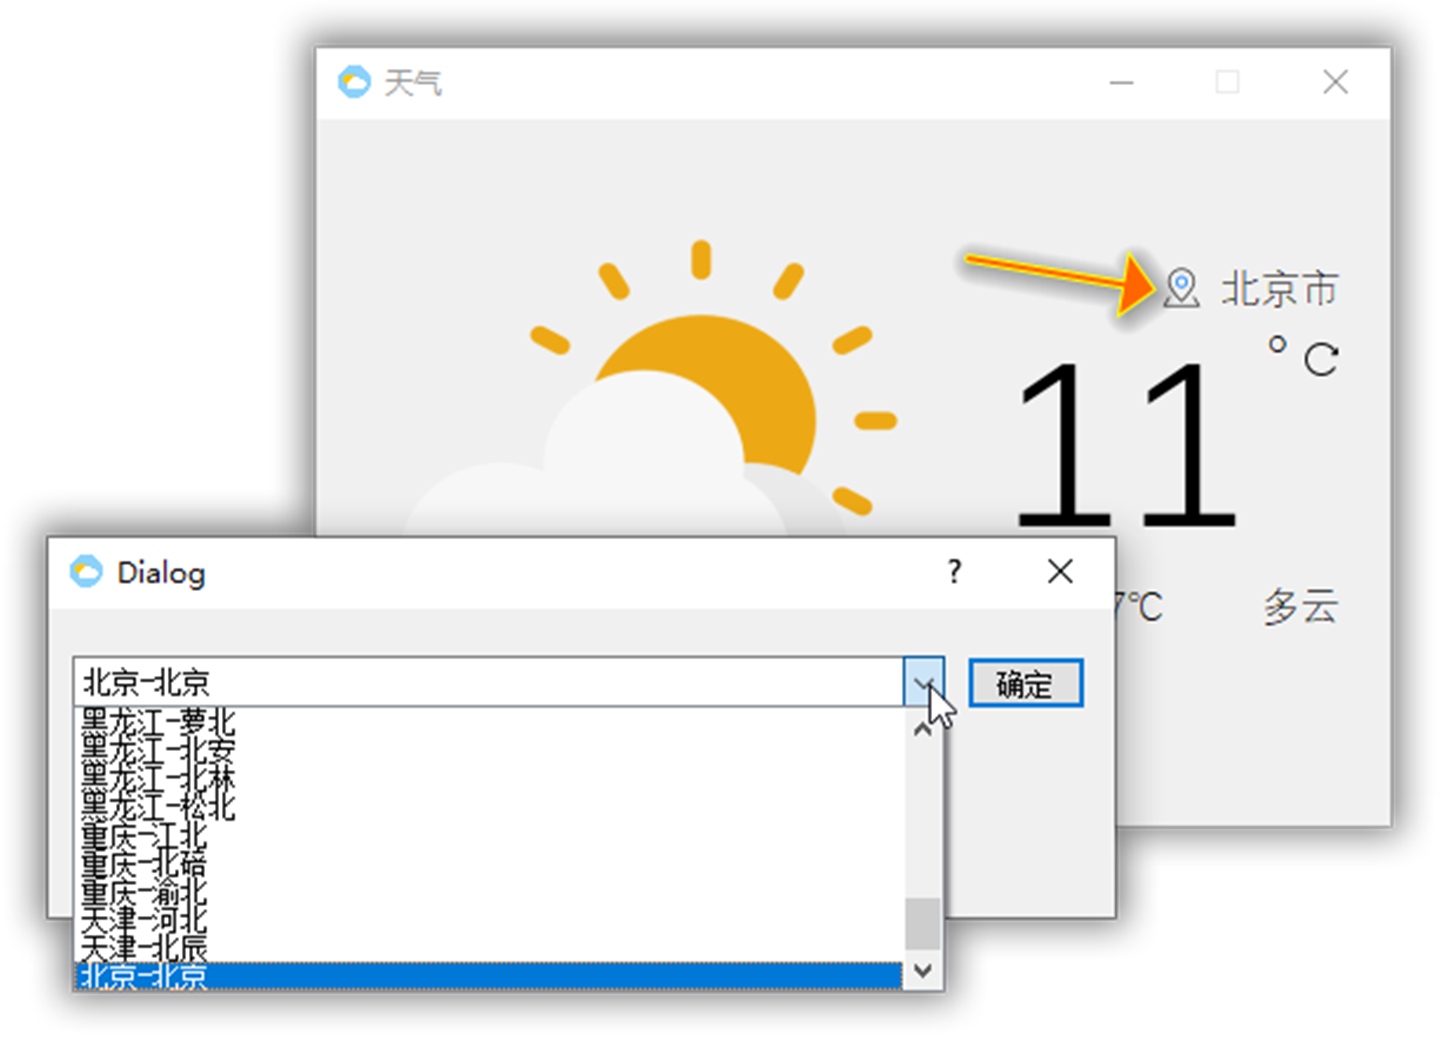This screenshot has width=1440, height=1040.
Task: Click the help question mark on the Dialog
Action: [954, 572]
